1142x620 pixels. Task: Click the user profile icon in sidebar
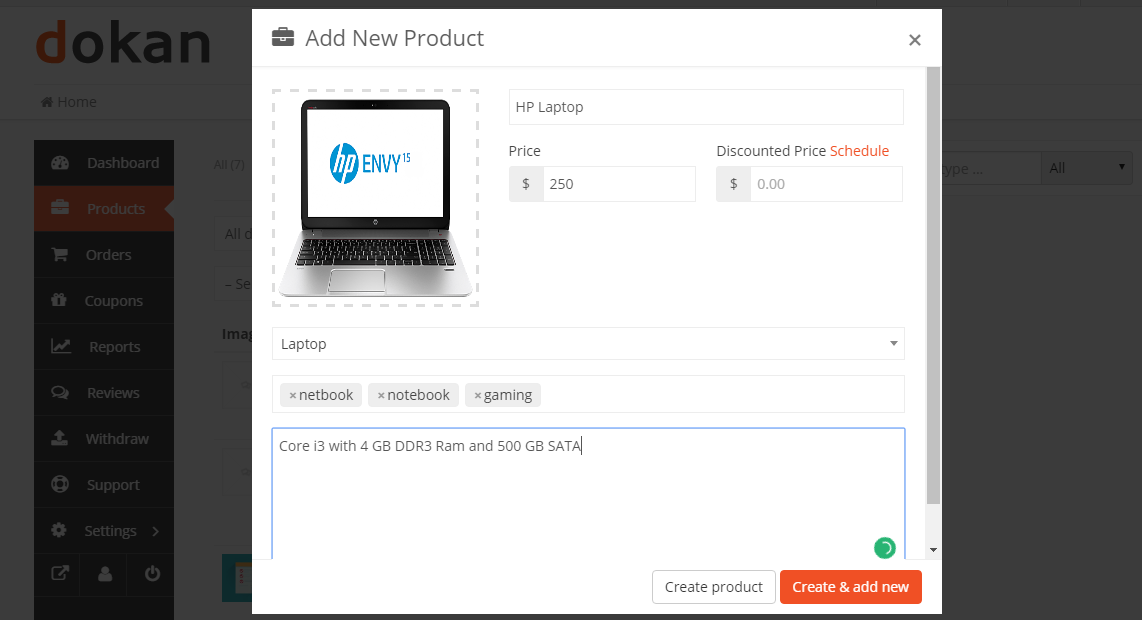105,573
